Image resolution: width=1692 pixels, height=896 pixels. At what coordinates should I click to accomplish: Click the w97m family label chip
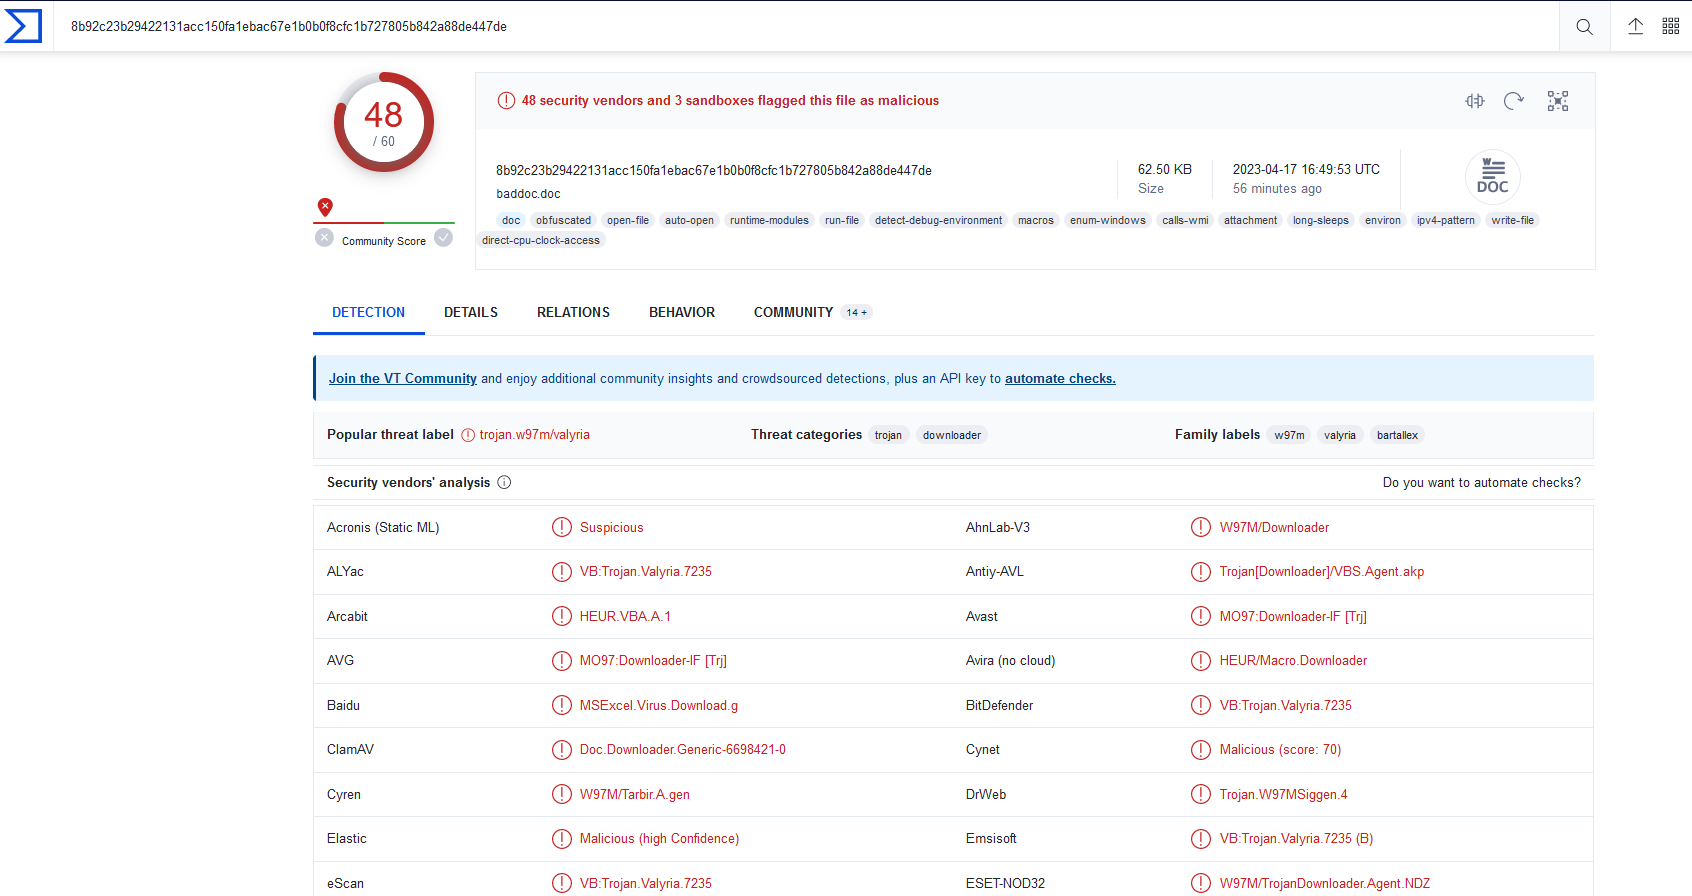coord(1289,435)
